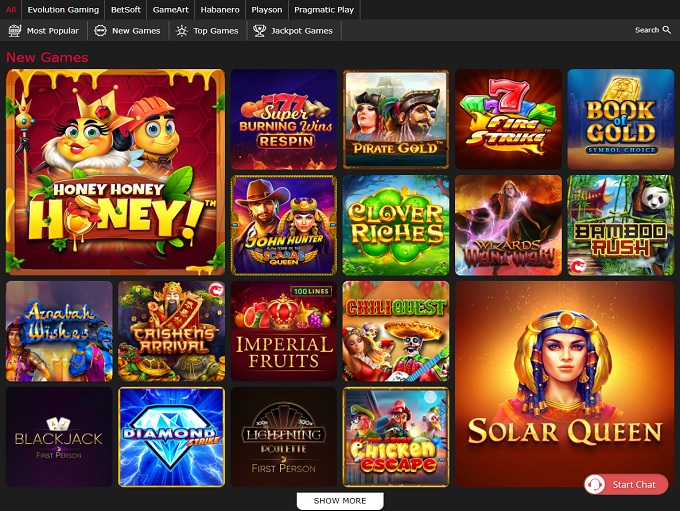Click the Top Games sun icon
This screenshot has width=680, height=511.
click(181, 31)
